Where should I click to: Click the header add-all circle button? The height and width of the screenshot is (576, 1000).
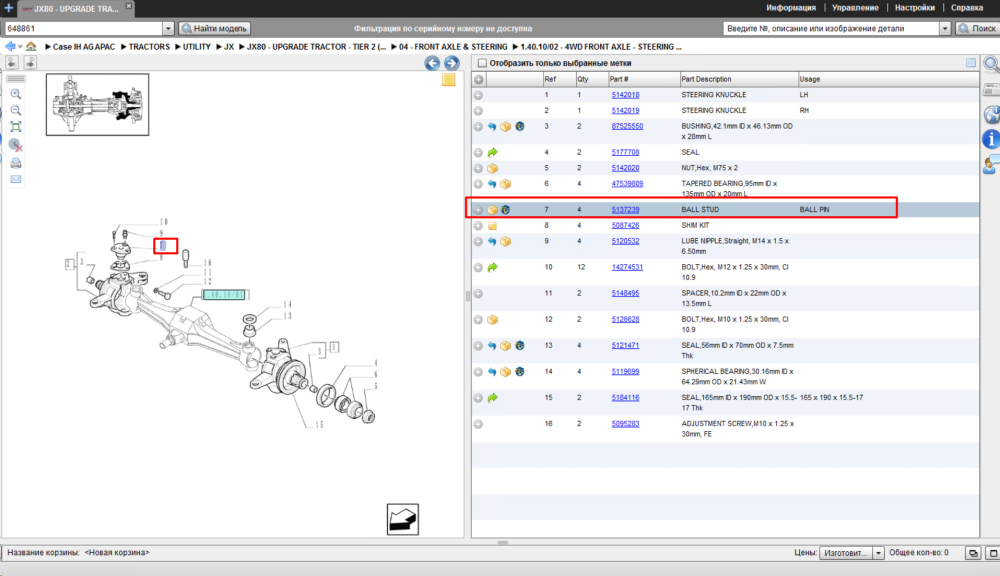point(478,80)
